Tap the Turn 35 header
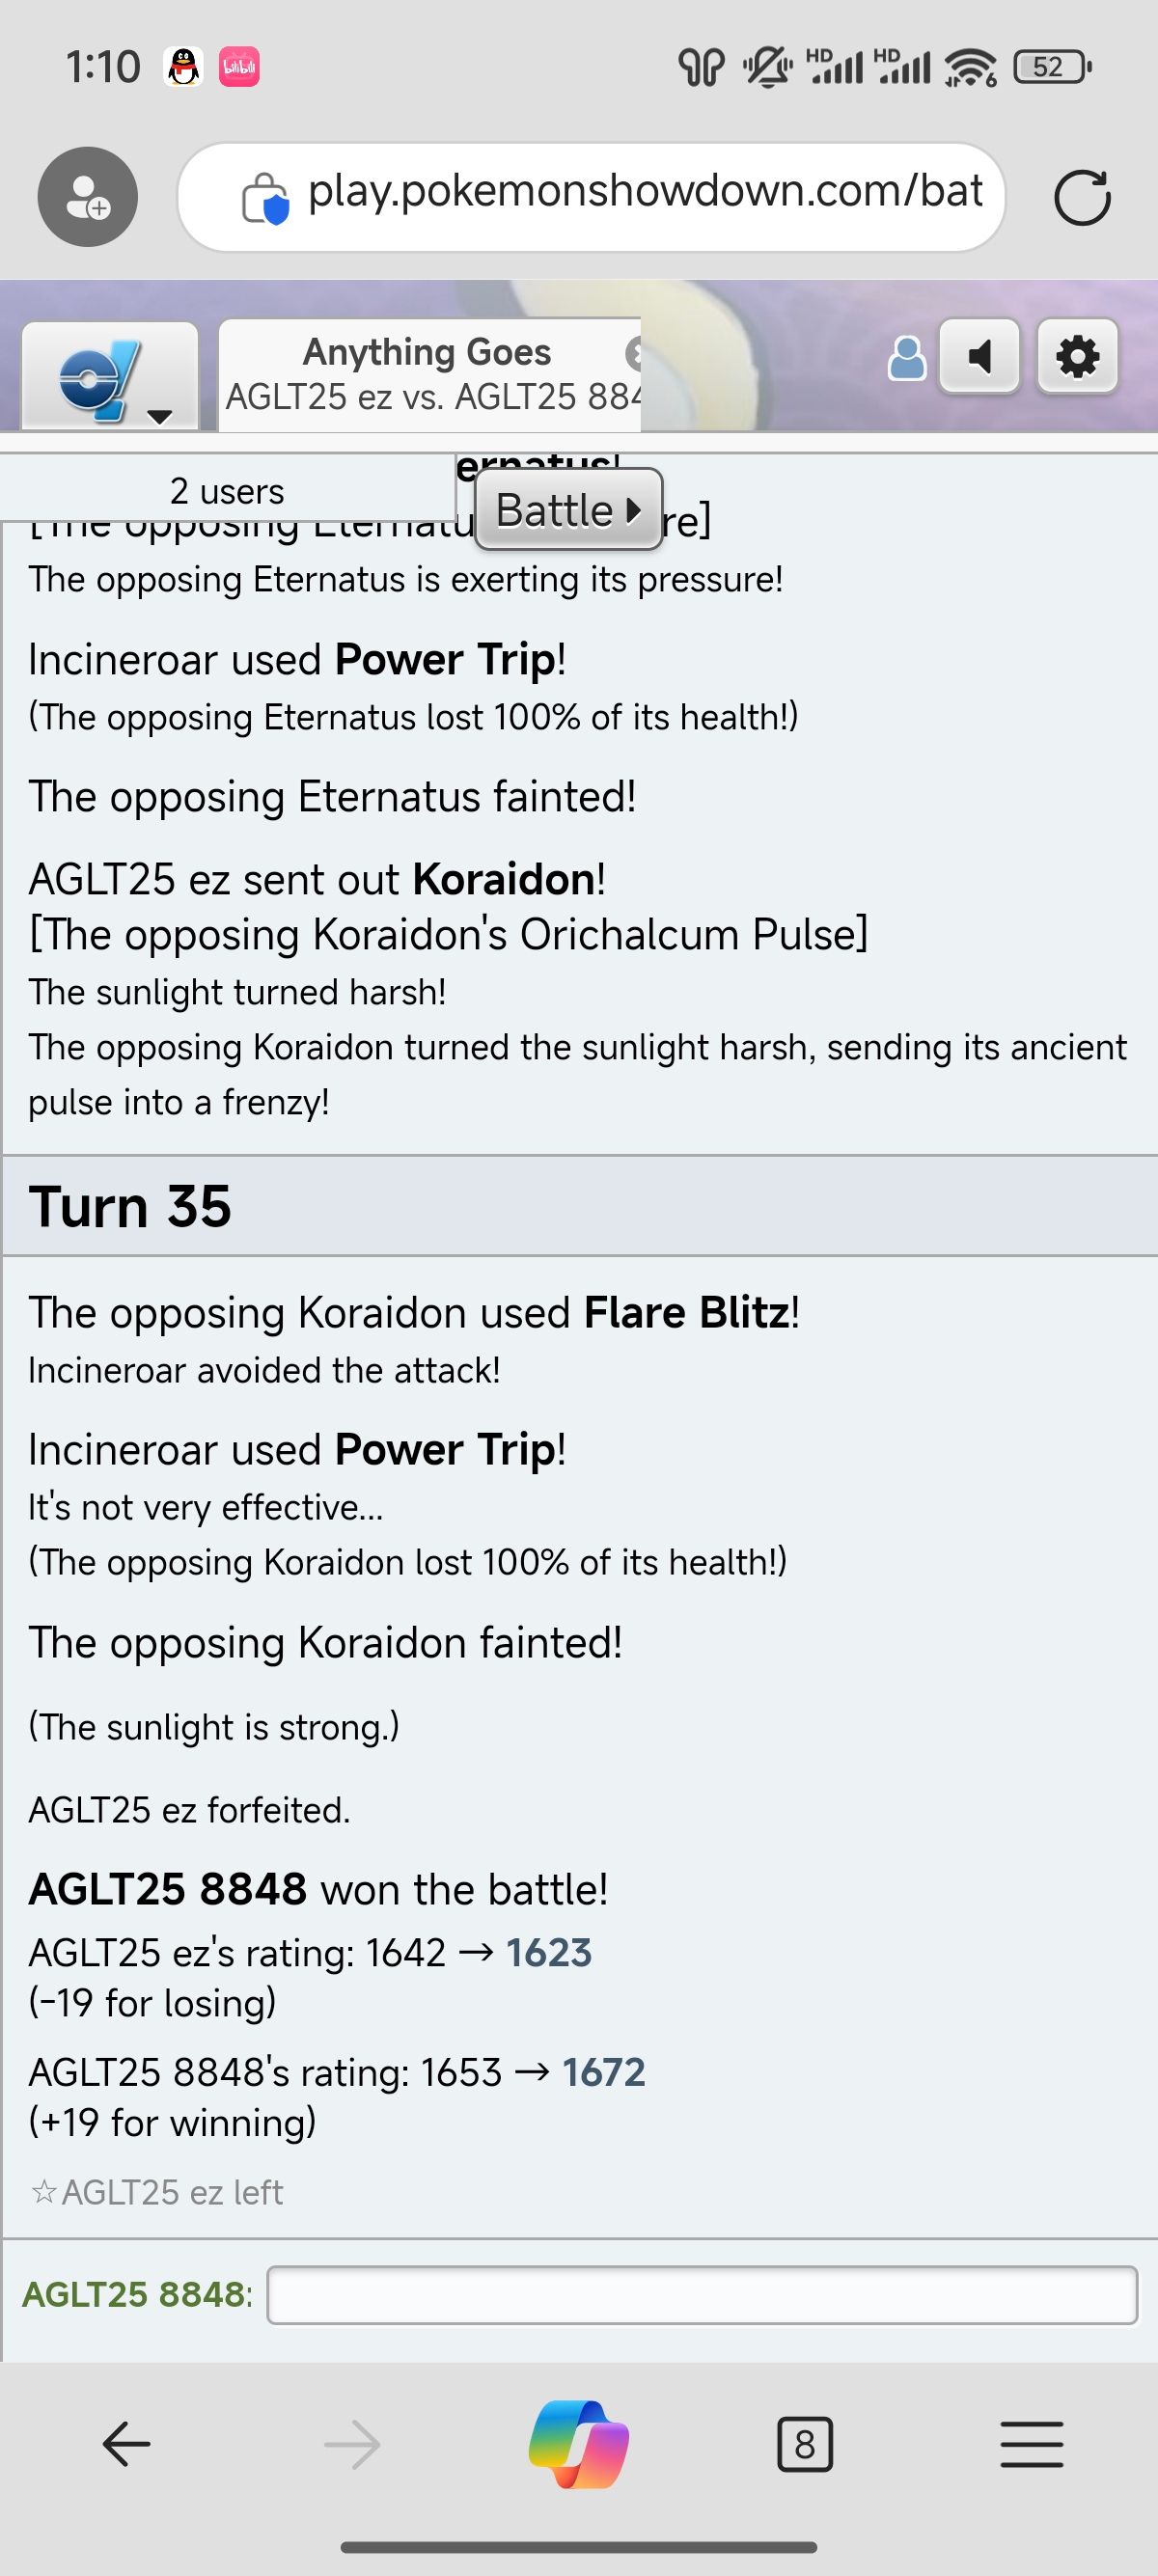 point(130,1206)
